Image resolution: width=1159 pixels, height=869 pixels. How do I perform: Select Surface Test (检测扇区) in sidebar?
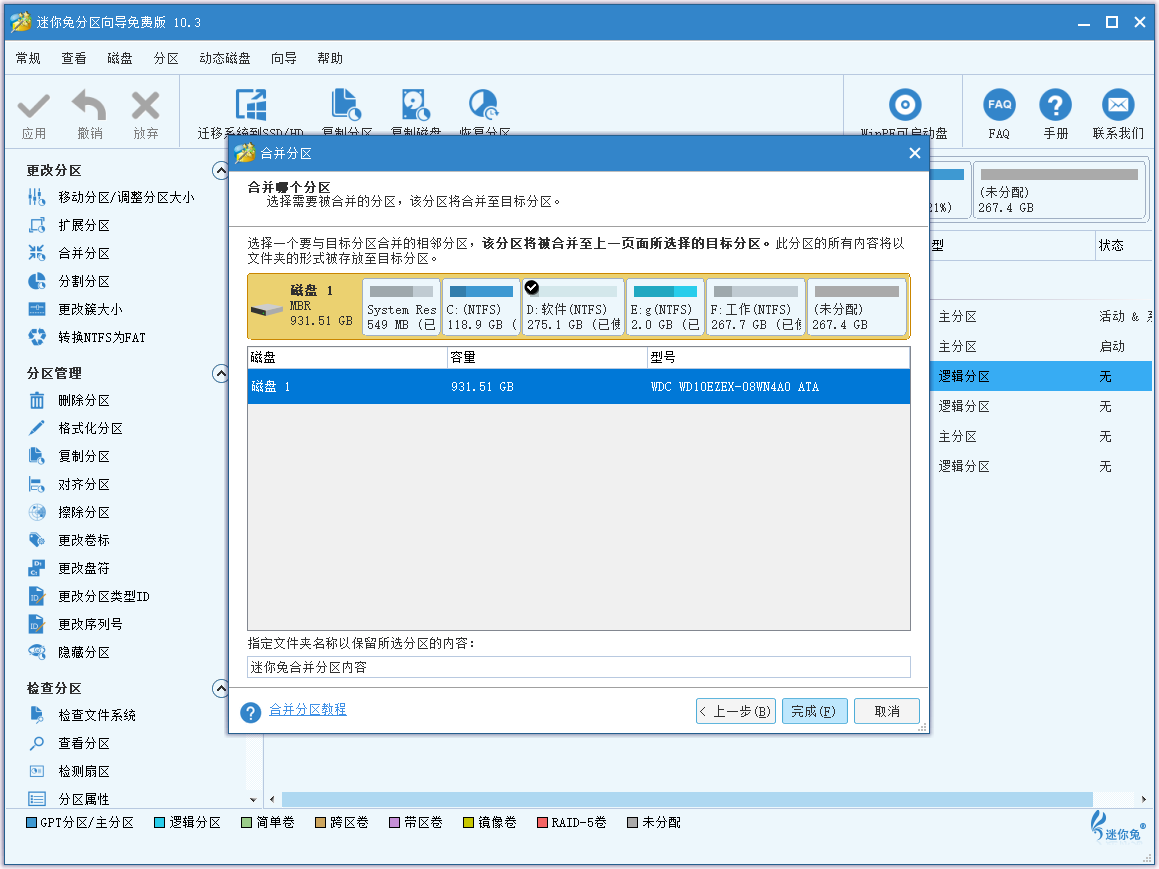click(69, 771)
